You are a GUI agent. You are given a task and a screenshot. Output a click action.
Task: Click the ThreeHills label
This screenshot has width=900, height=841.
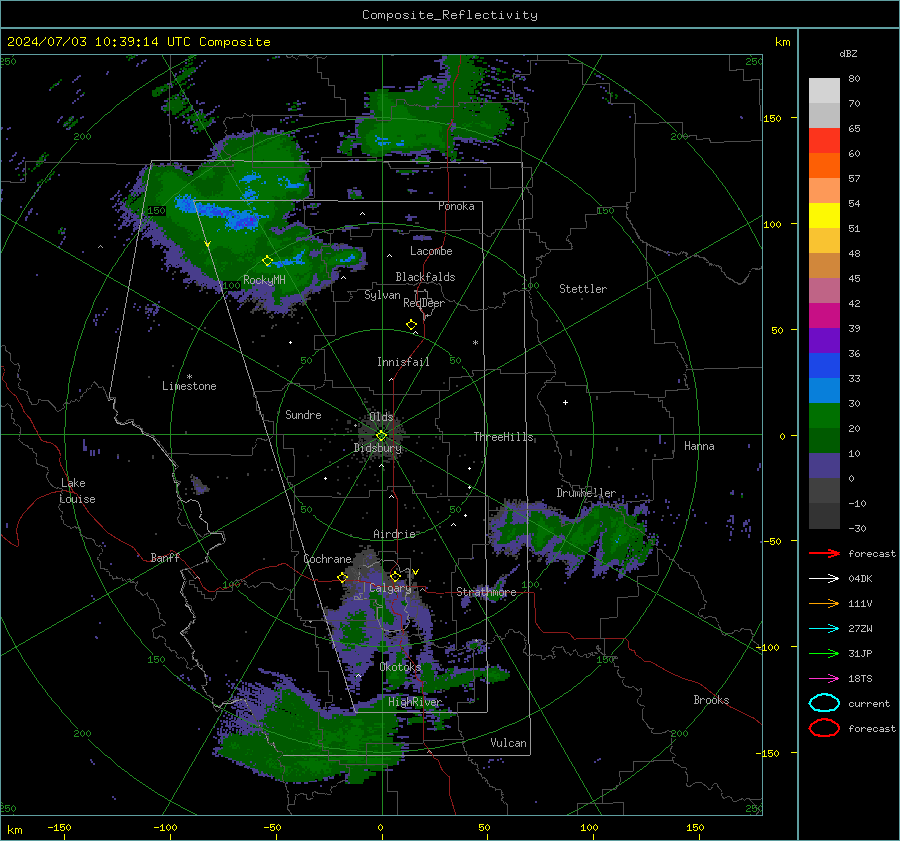point(503,437)
